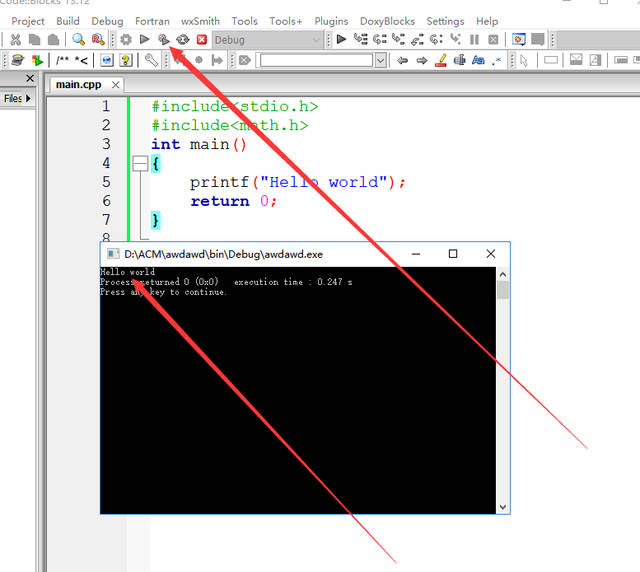Click the Step into instruction debugger icon
The image size is (640, 572).
coord(455,39)
